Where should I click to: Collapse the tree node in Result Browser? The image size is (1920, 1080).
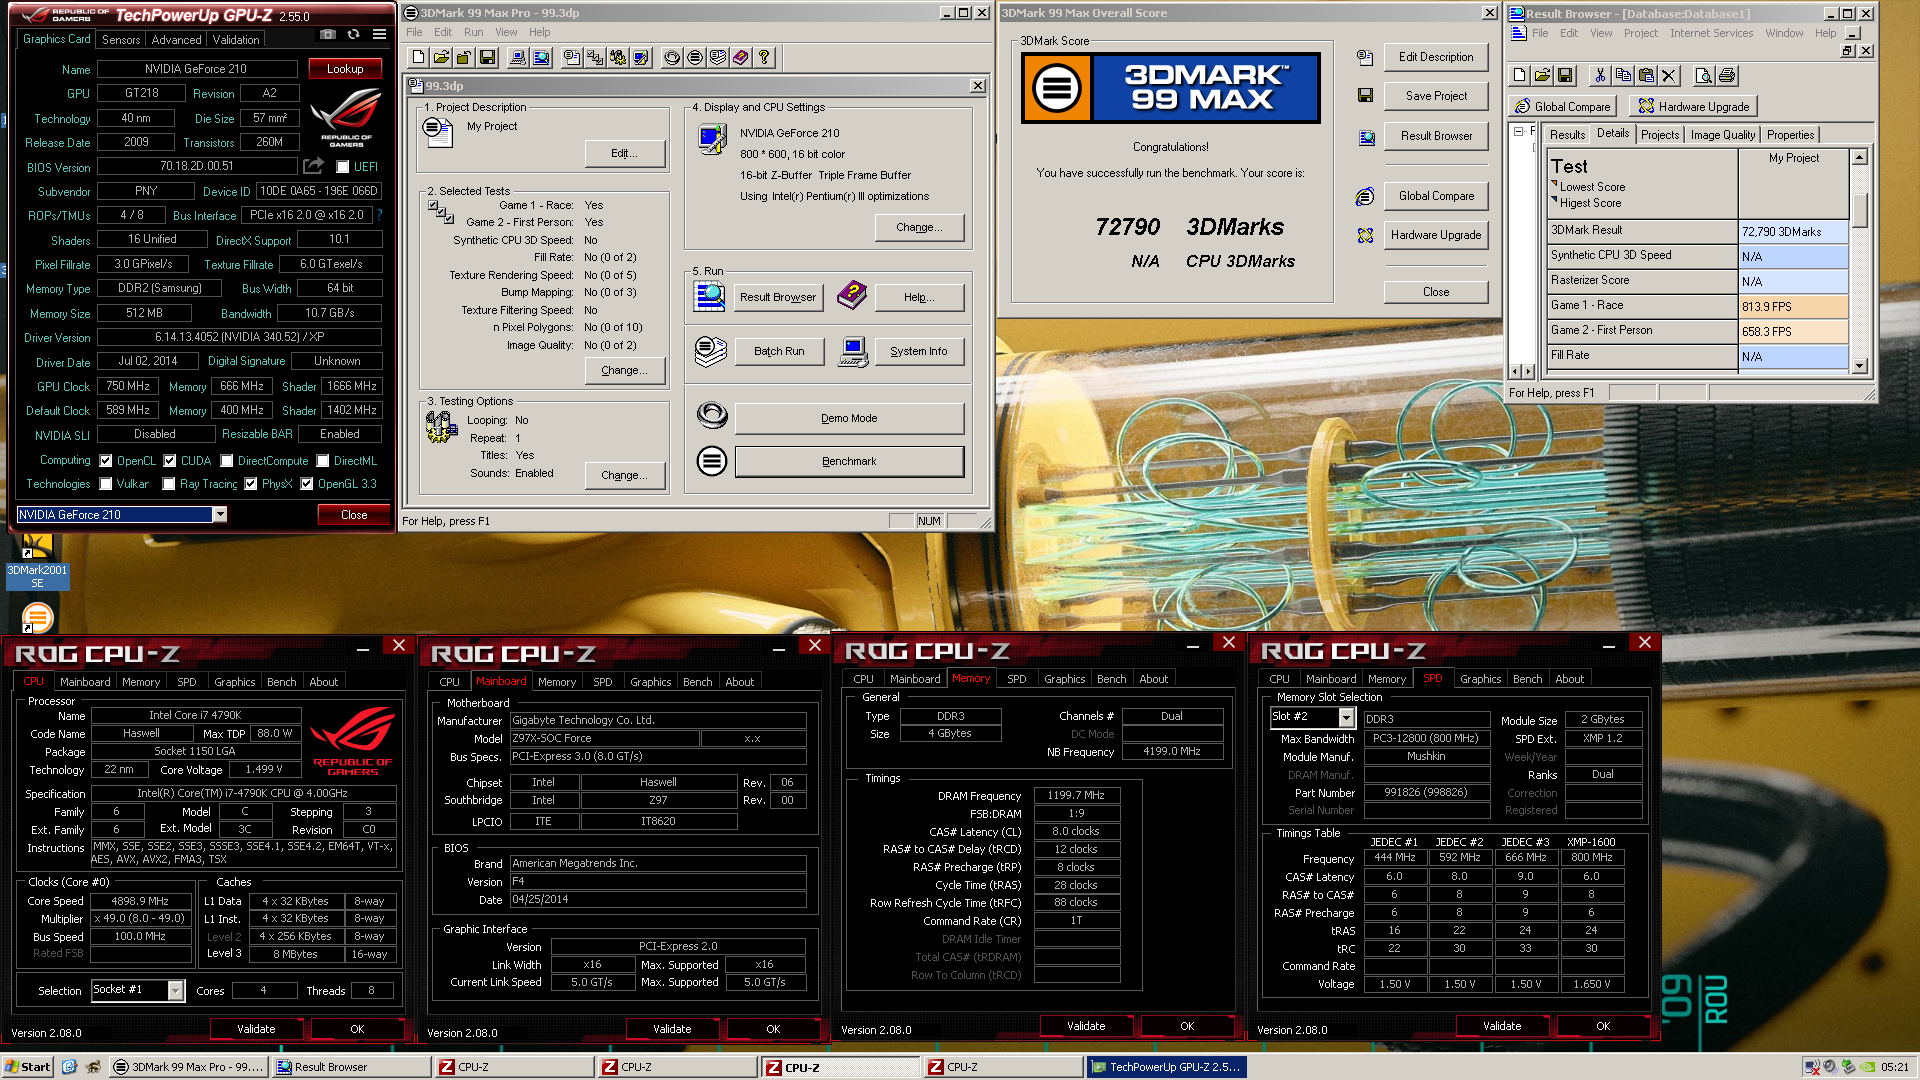click(1518, 131)
